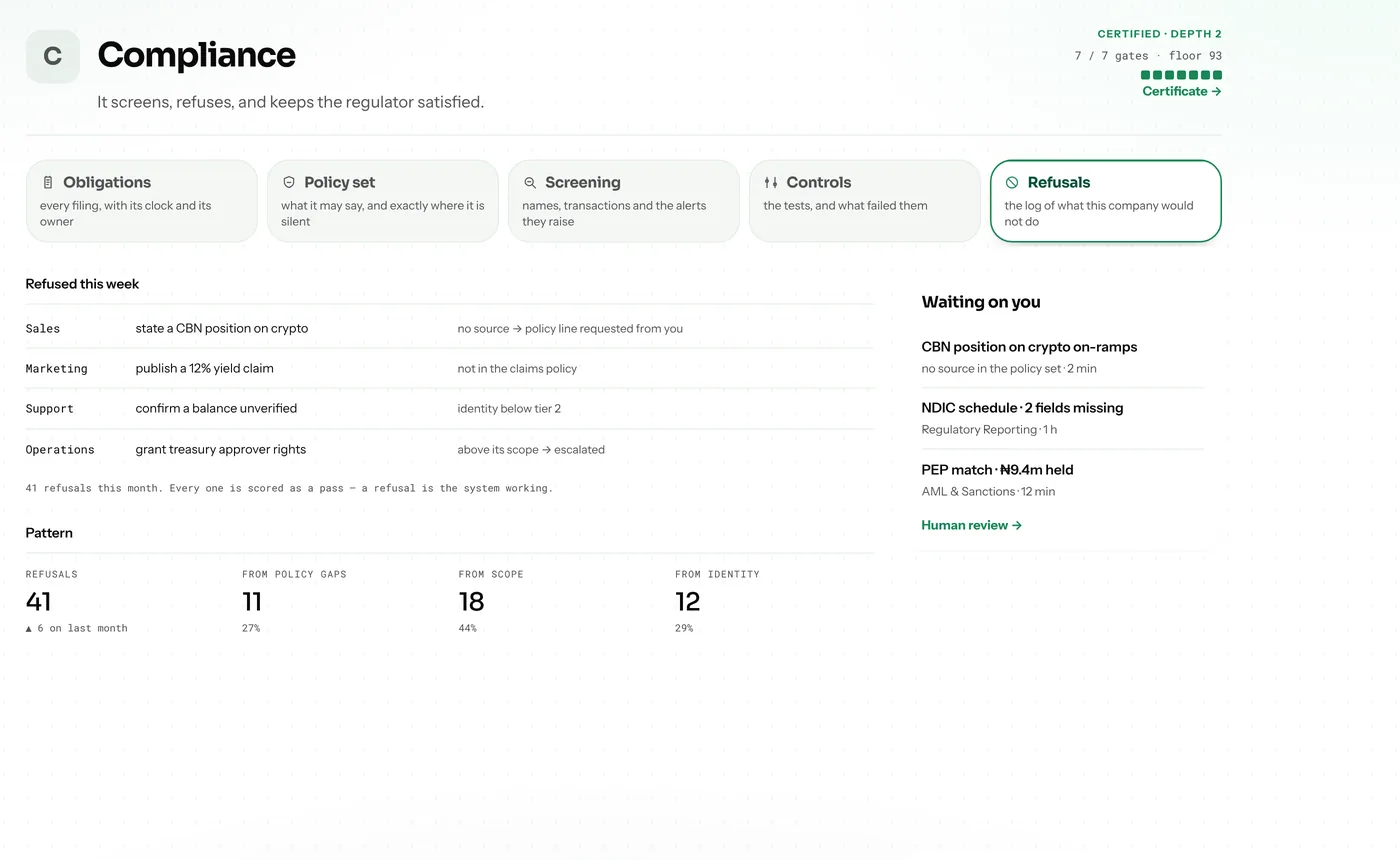Select the Marketing refusal row label
Viewport: 1400px width, 860px height.
(57, 369)
